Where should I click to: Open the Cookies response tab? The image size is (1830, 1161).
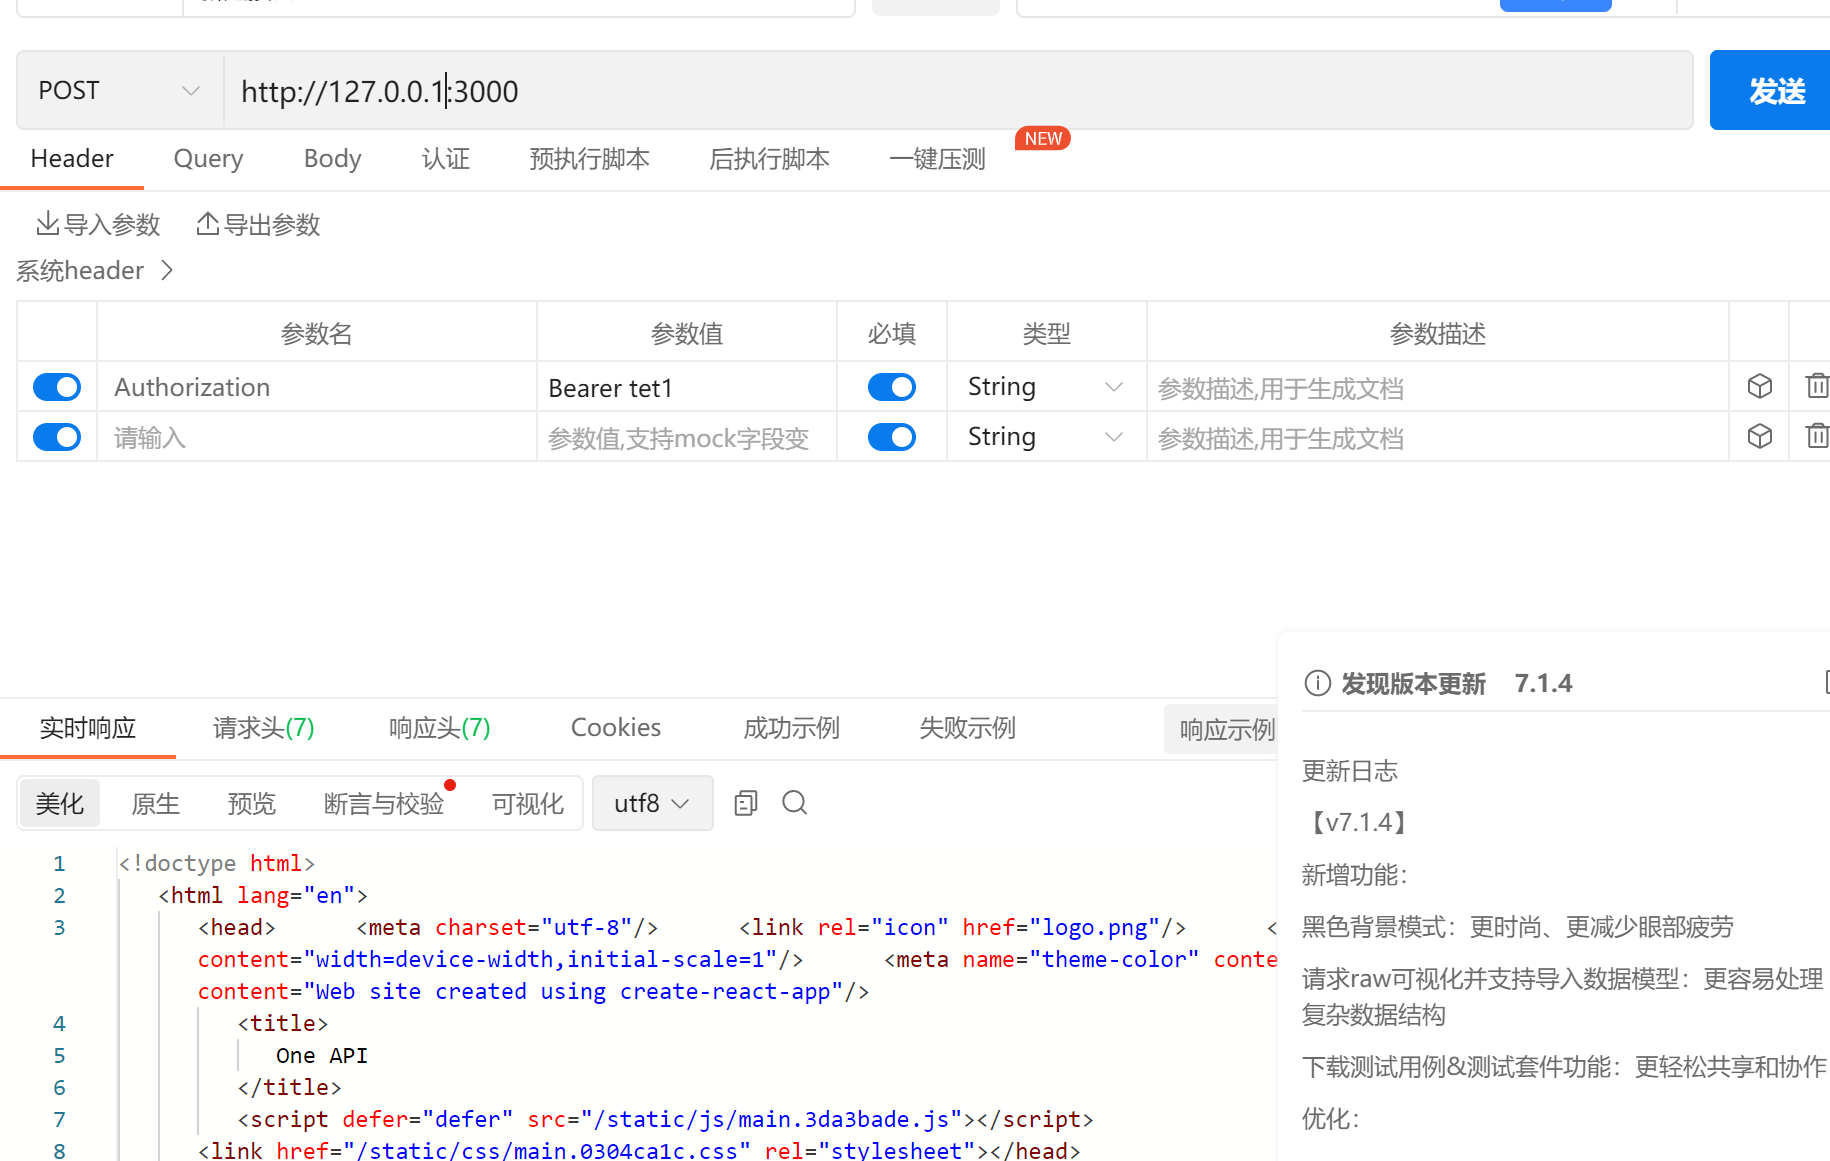[x=615, y=727]
